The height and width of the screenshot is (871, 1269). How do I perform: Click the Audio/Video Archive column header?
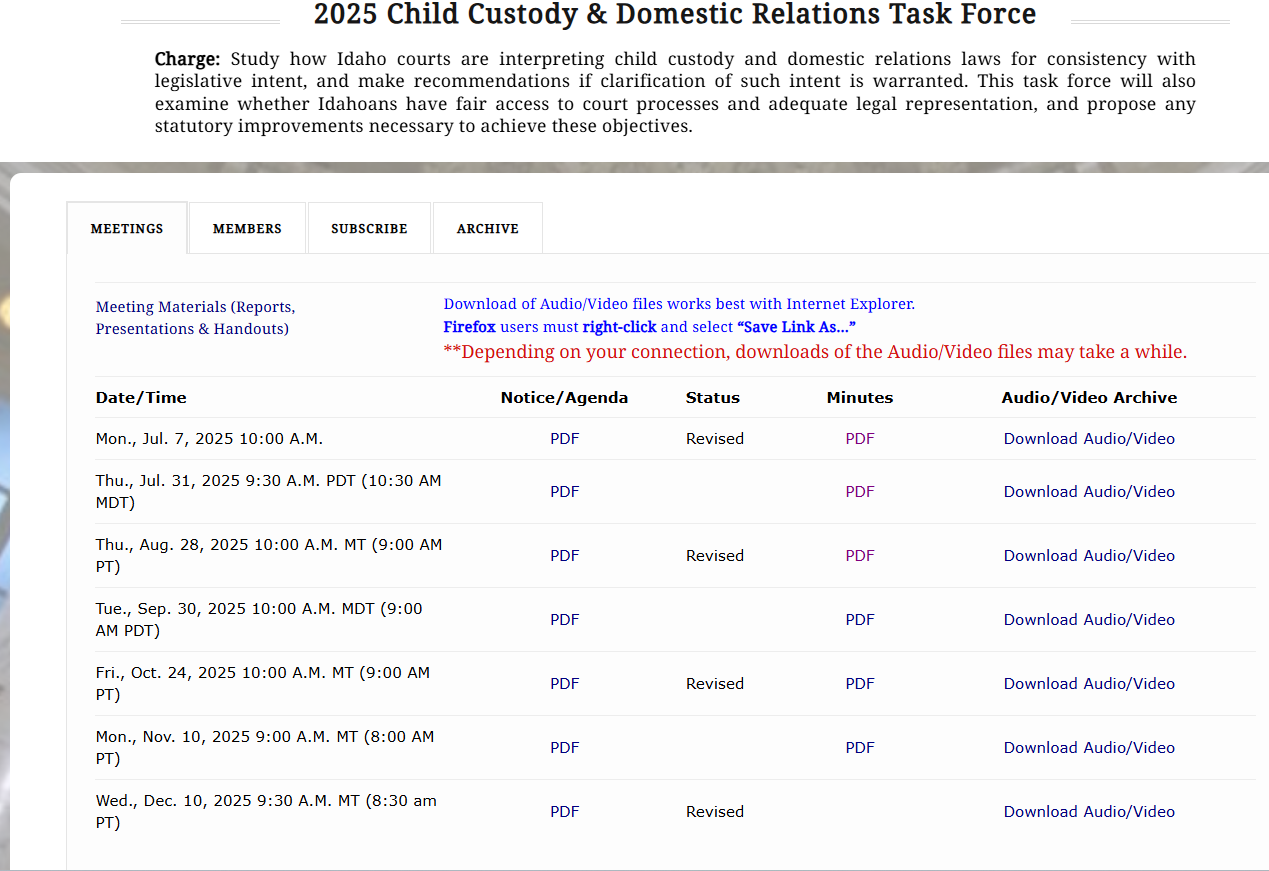tap(1089, 398)
